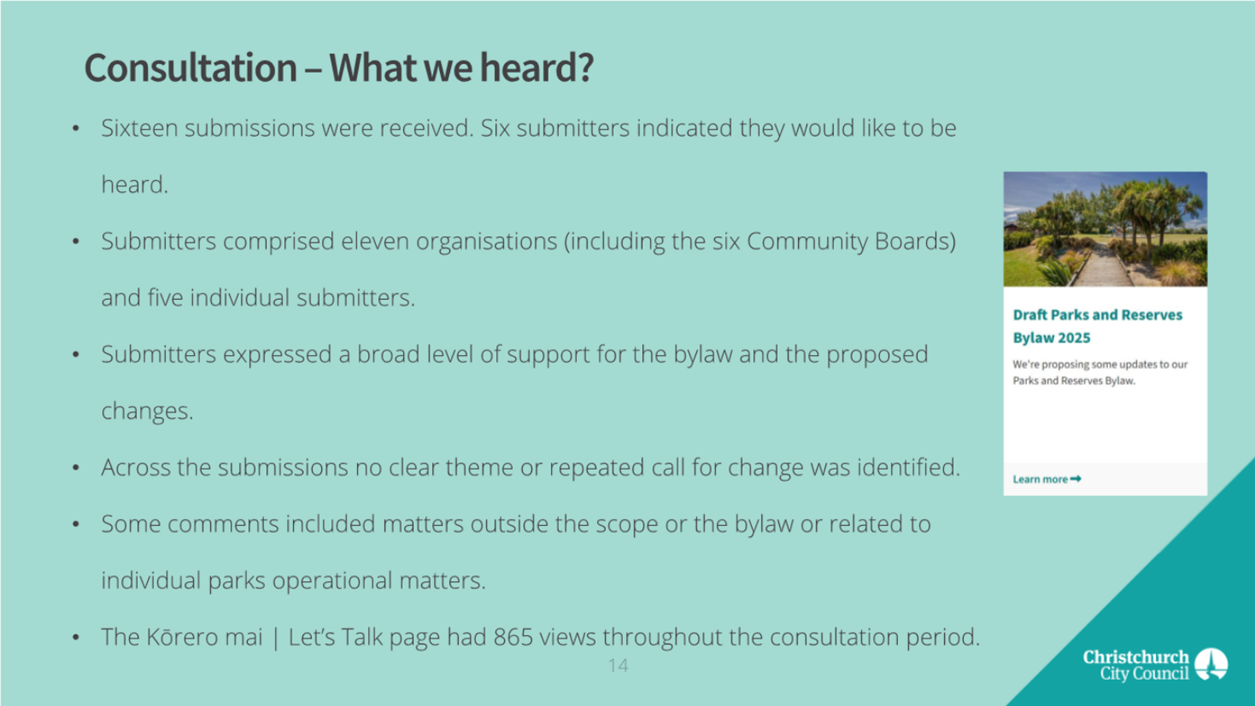Click the no clear theme bullet text
The height and width of the screenshot is (706, 1255).
(530, 467)
